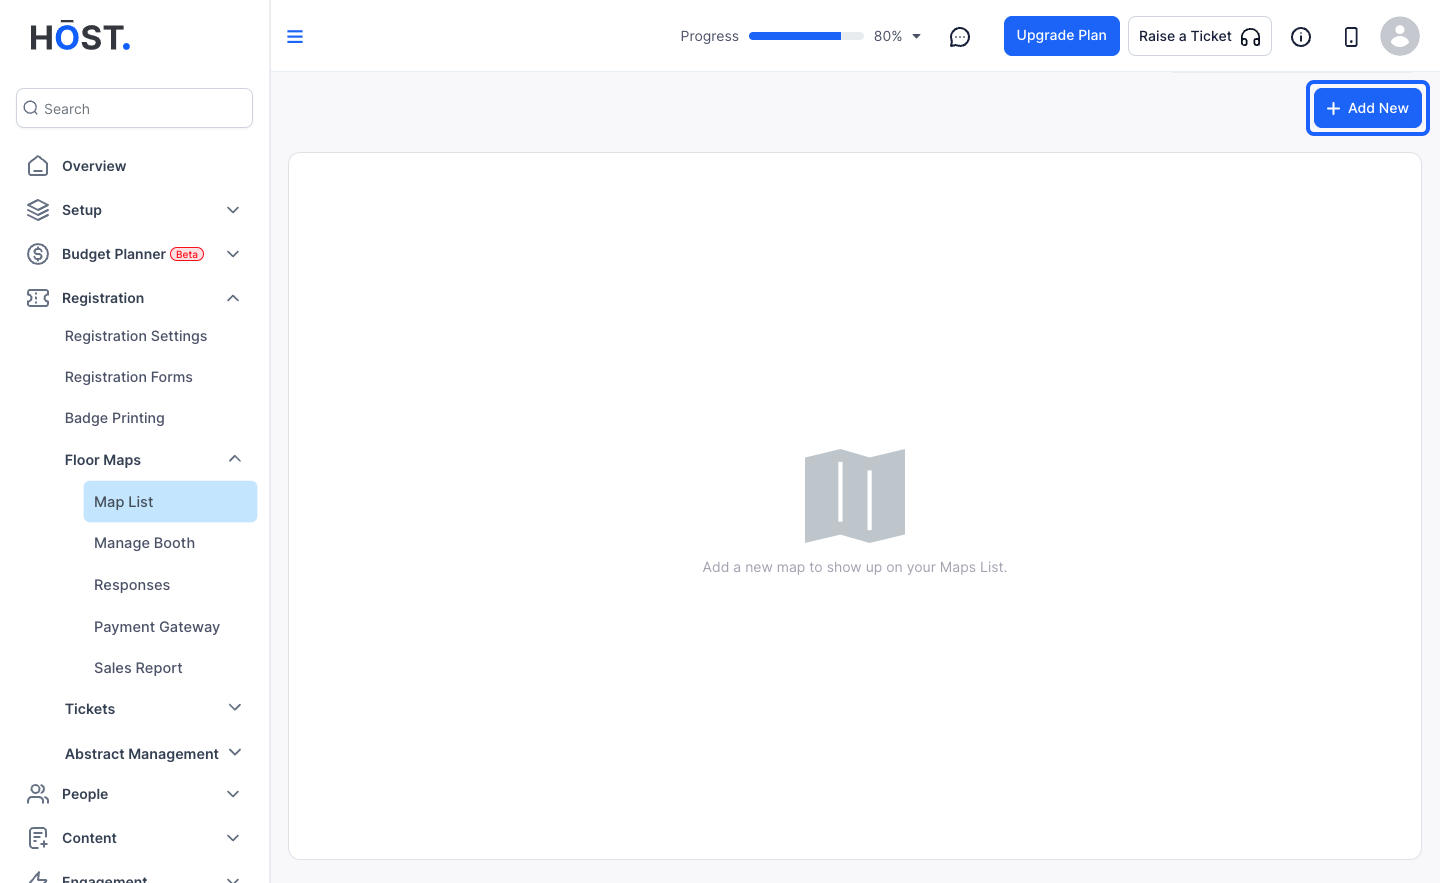Screen dimensions: 1440x883
Task: Click the Progress label text
Action: click(709, 36)
